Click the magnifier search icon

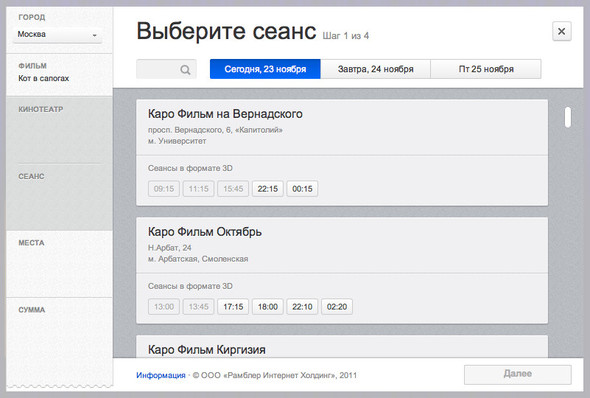tap(185, 70)
